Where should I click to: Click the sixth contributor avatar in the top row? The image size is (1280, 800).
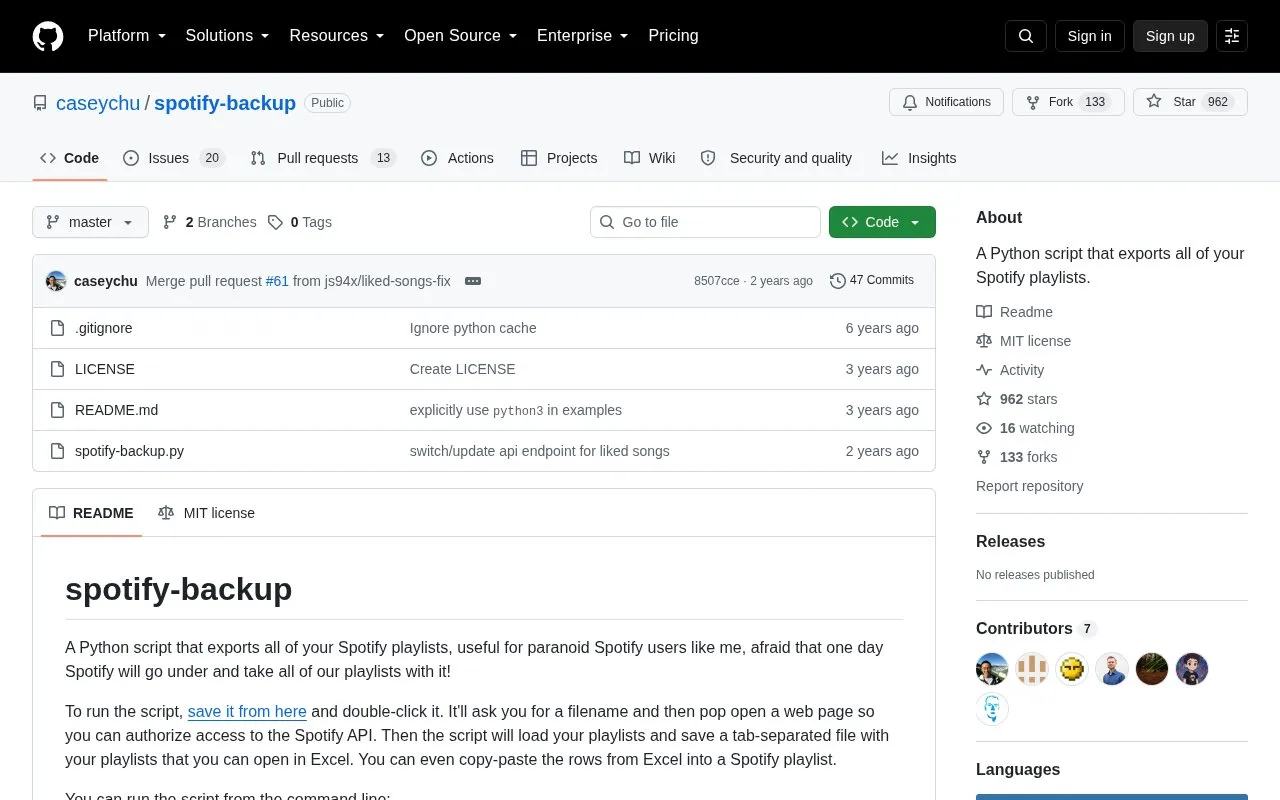[x=1192, y=669]
